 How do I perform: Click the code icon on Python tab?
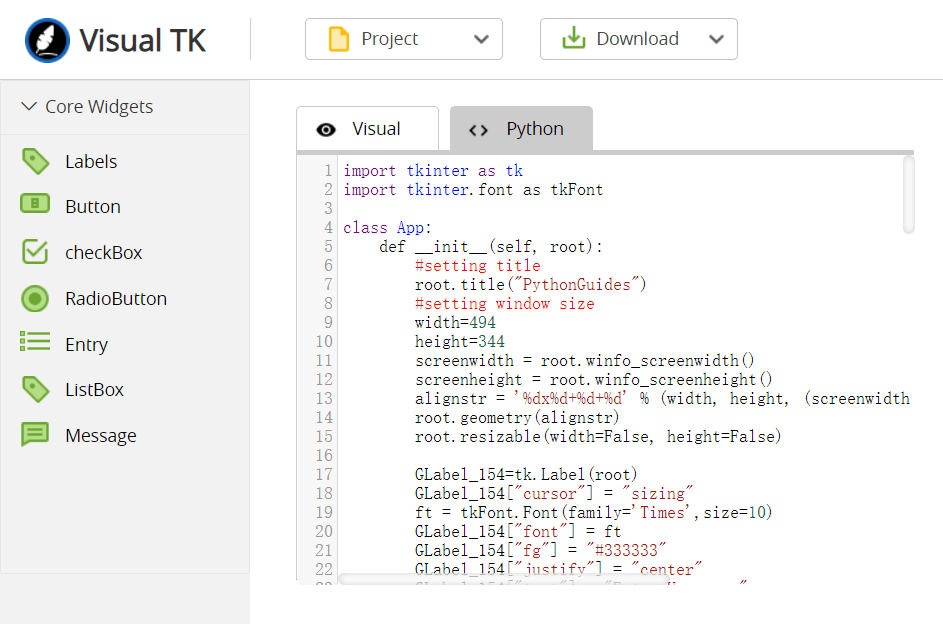(478, 128)
